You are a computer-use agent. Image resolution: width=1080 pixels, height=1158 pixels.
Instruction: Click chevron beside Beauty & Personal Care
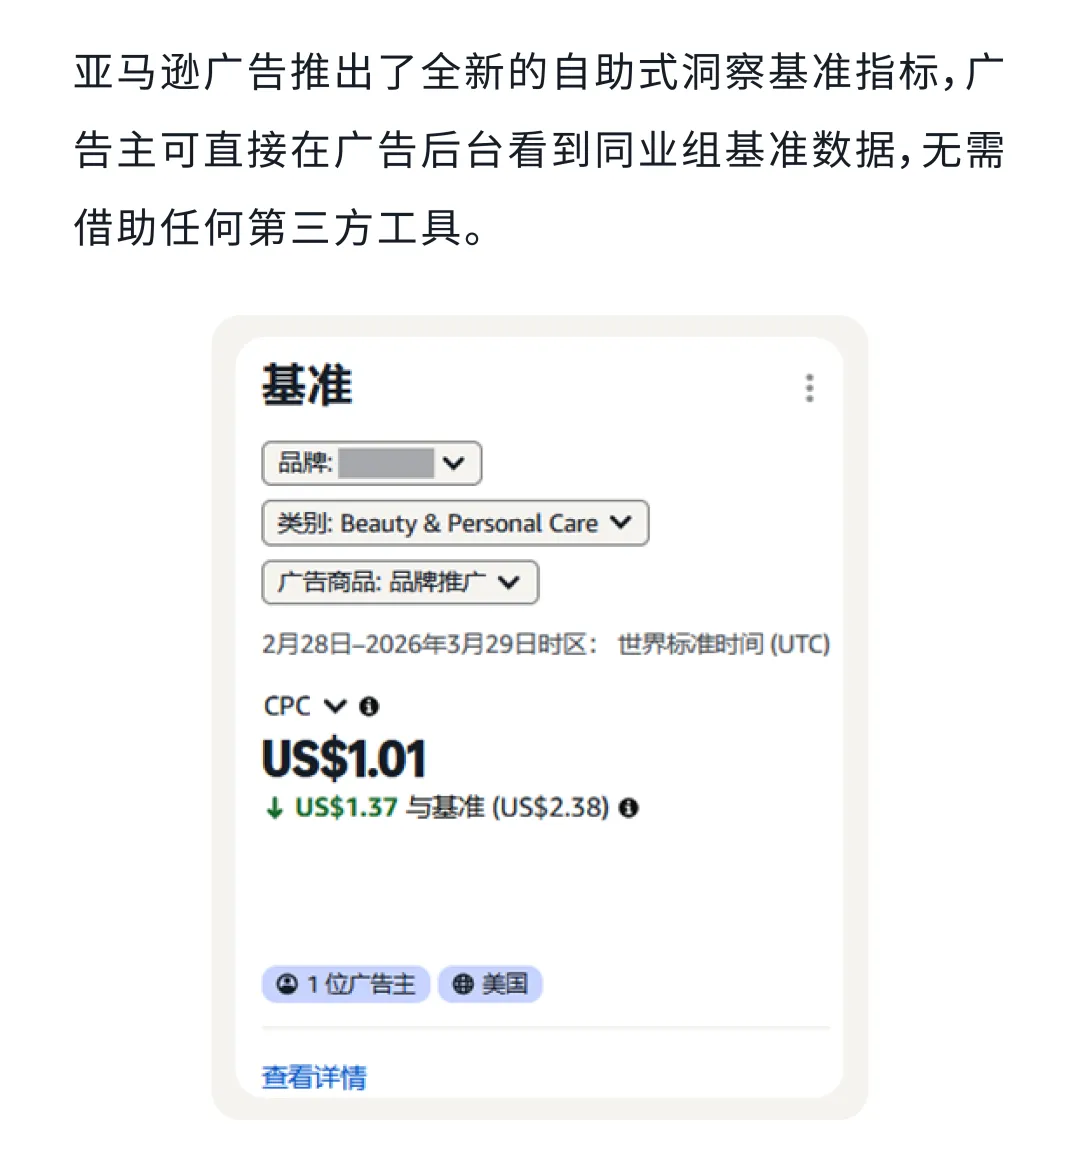[621, 522]
